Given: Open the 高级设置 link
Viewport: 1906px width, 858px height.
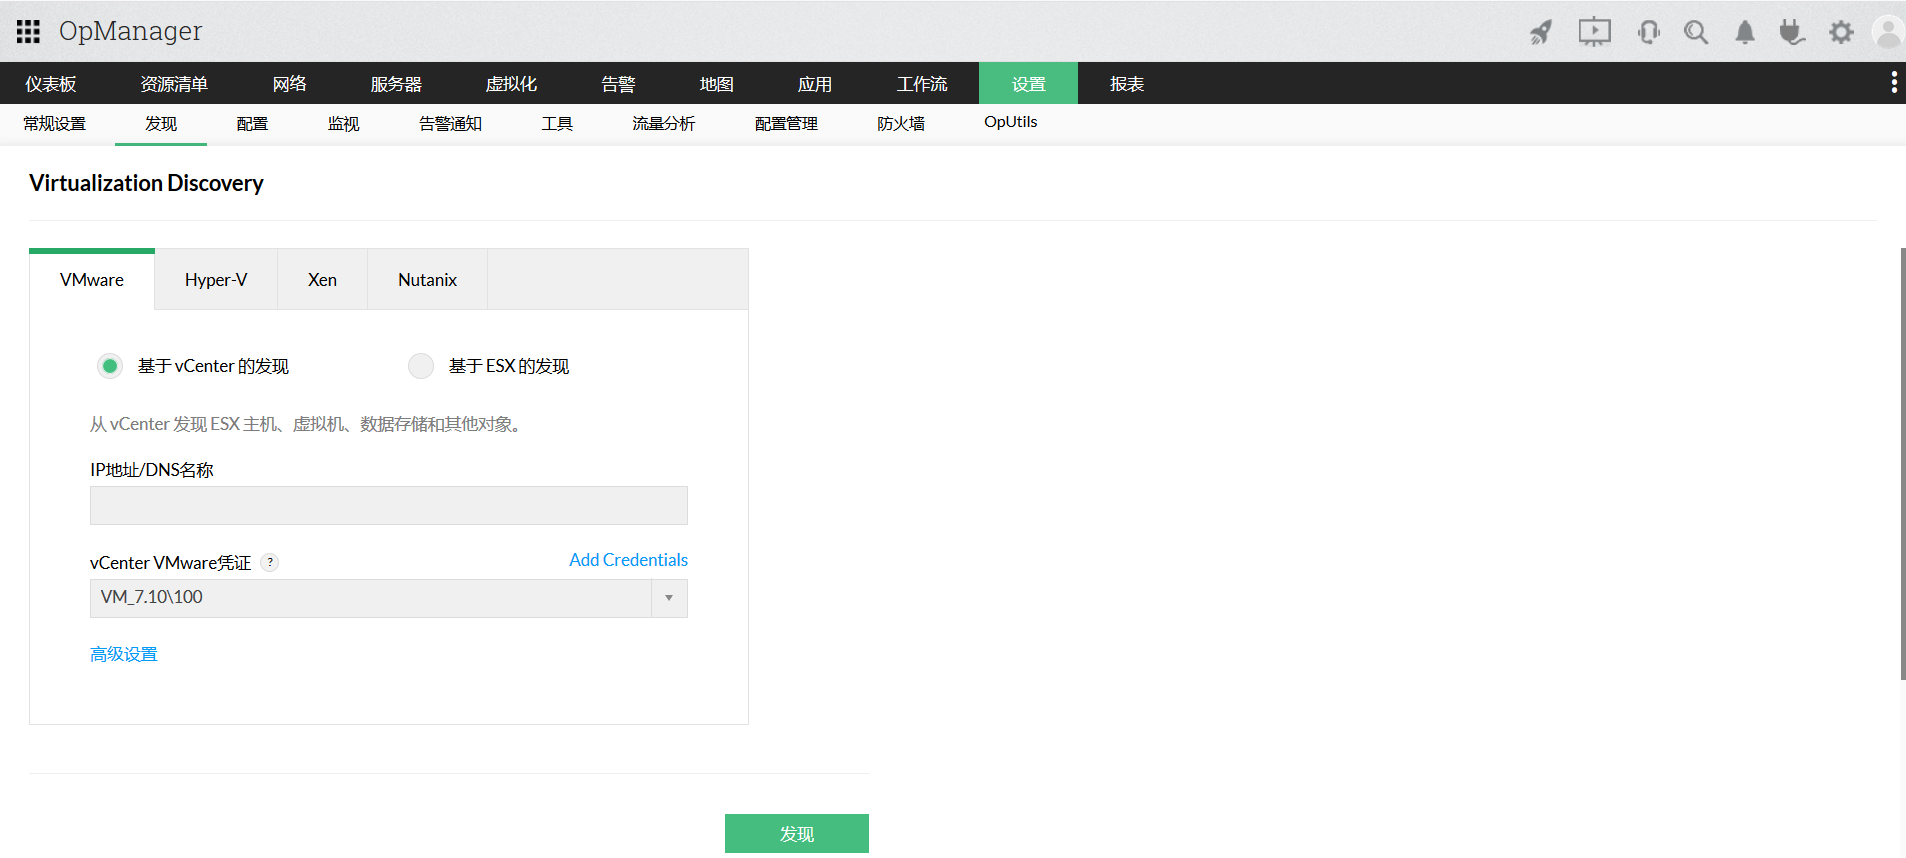Looking at the screenshot, I should click(x=124, y=654).
